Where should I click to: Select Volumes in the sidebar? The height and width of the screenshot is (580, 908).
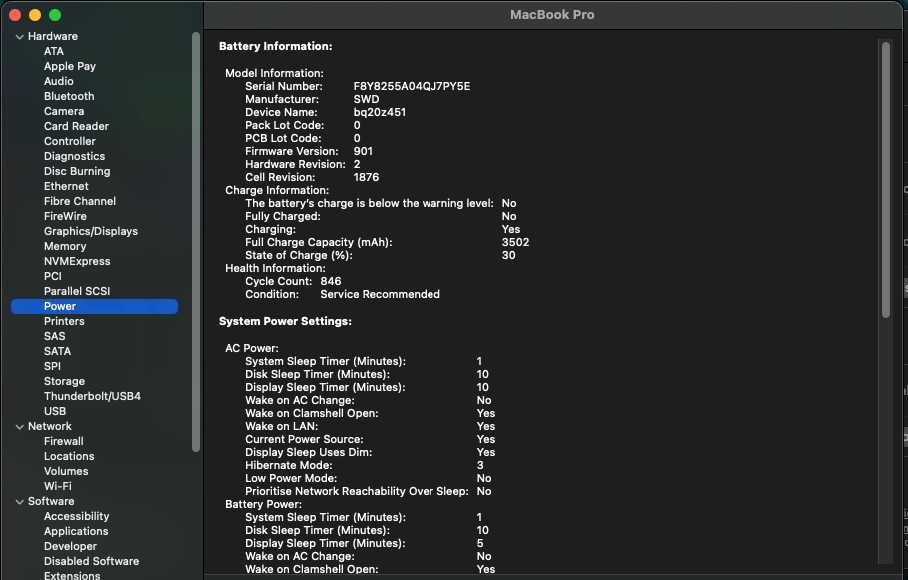pos(66,471)
